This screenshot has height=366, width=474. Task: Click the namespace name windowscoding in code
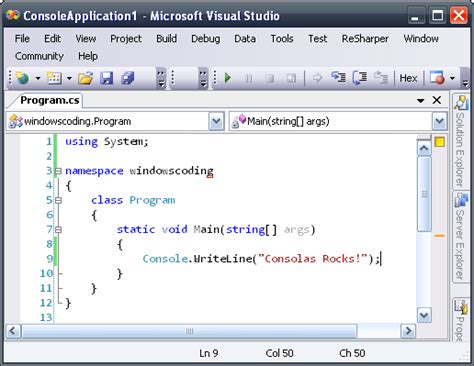click(x=171, y=171)
